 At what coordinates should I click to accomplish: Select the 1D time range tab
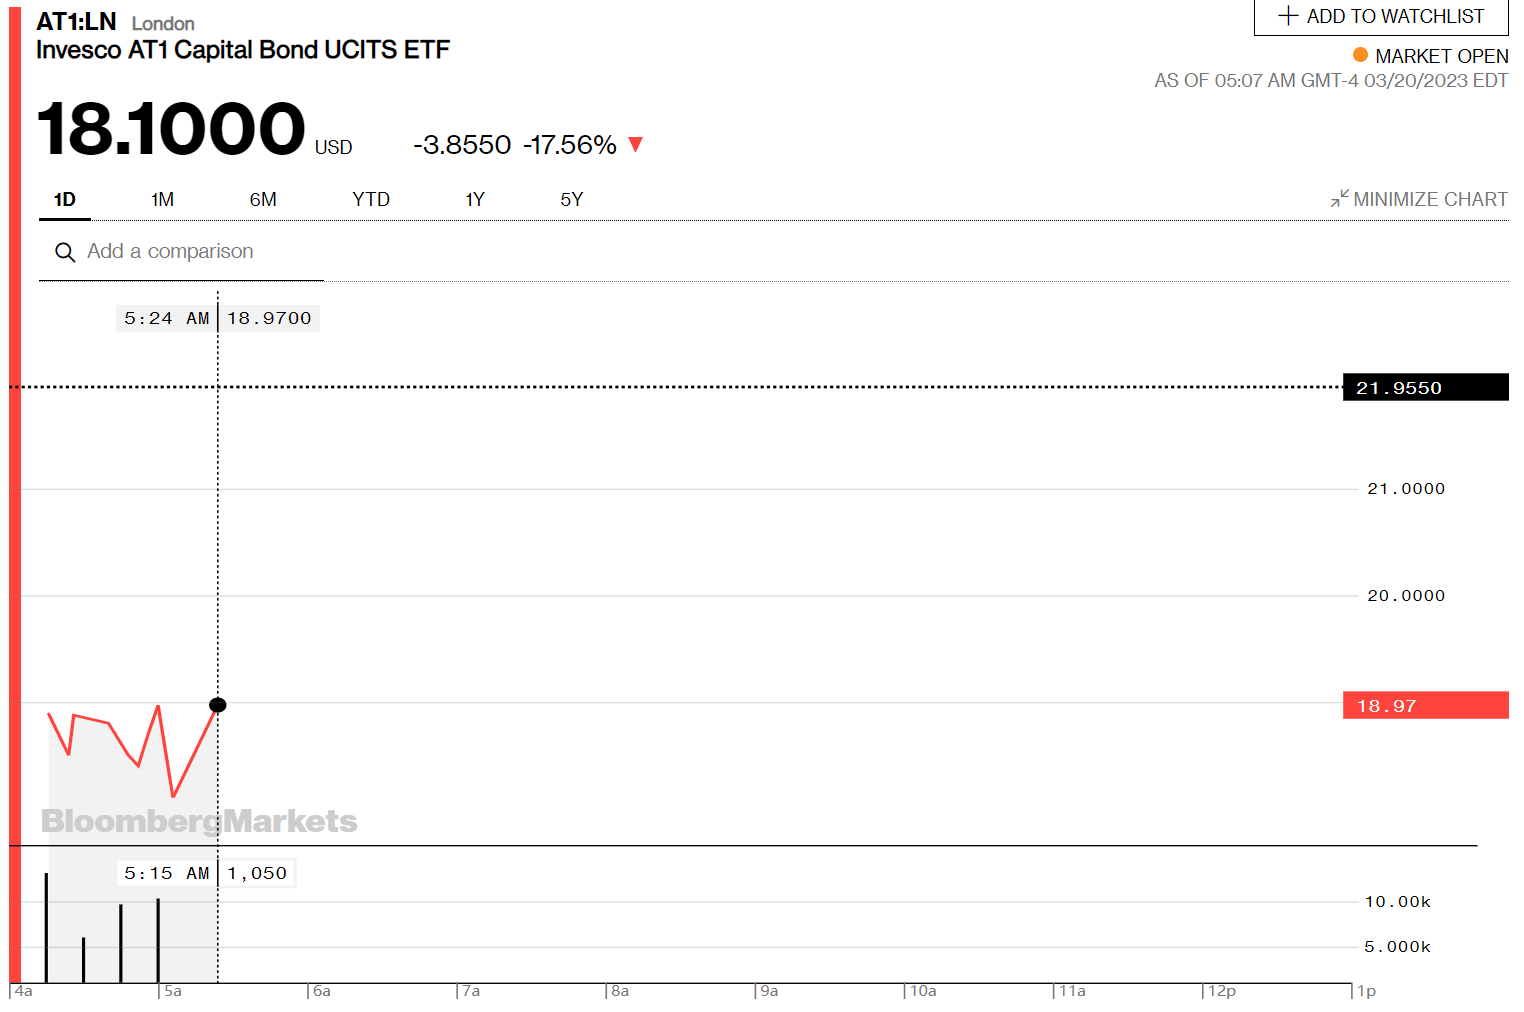point(65,200)
